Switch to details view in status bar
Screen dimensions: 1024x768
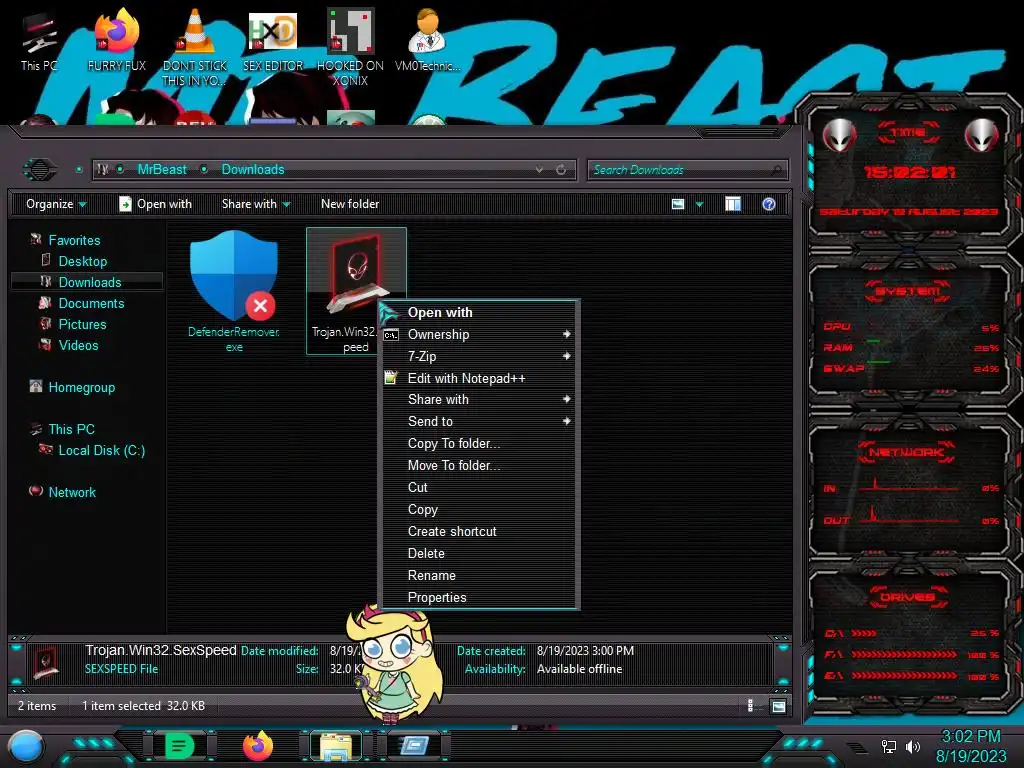pos(750,706)
